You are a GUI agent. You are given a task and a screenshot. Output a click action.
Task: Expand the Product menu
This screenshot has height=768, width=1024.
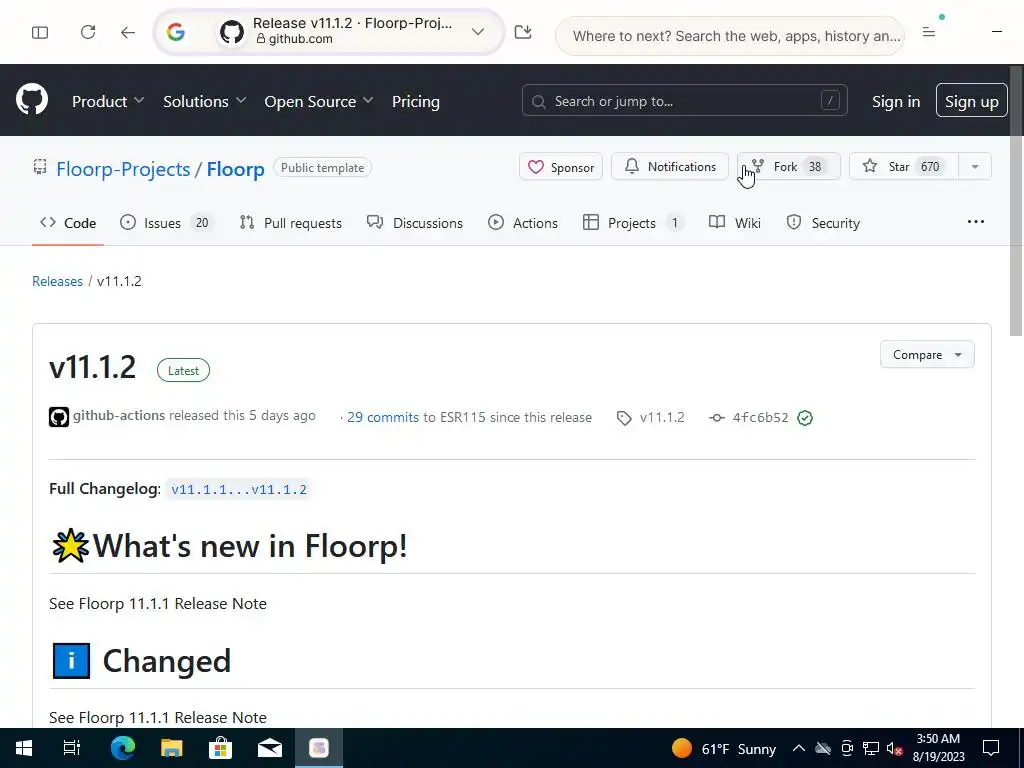coord(108,101)
